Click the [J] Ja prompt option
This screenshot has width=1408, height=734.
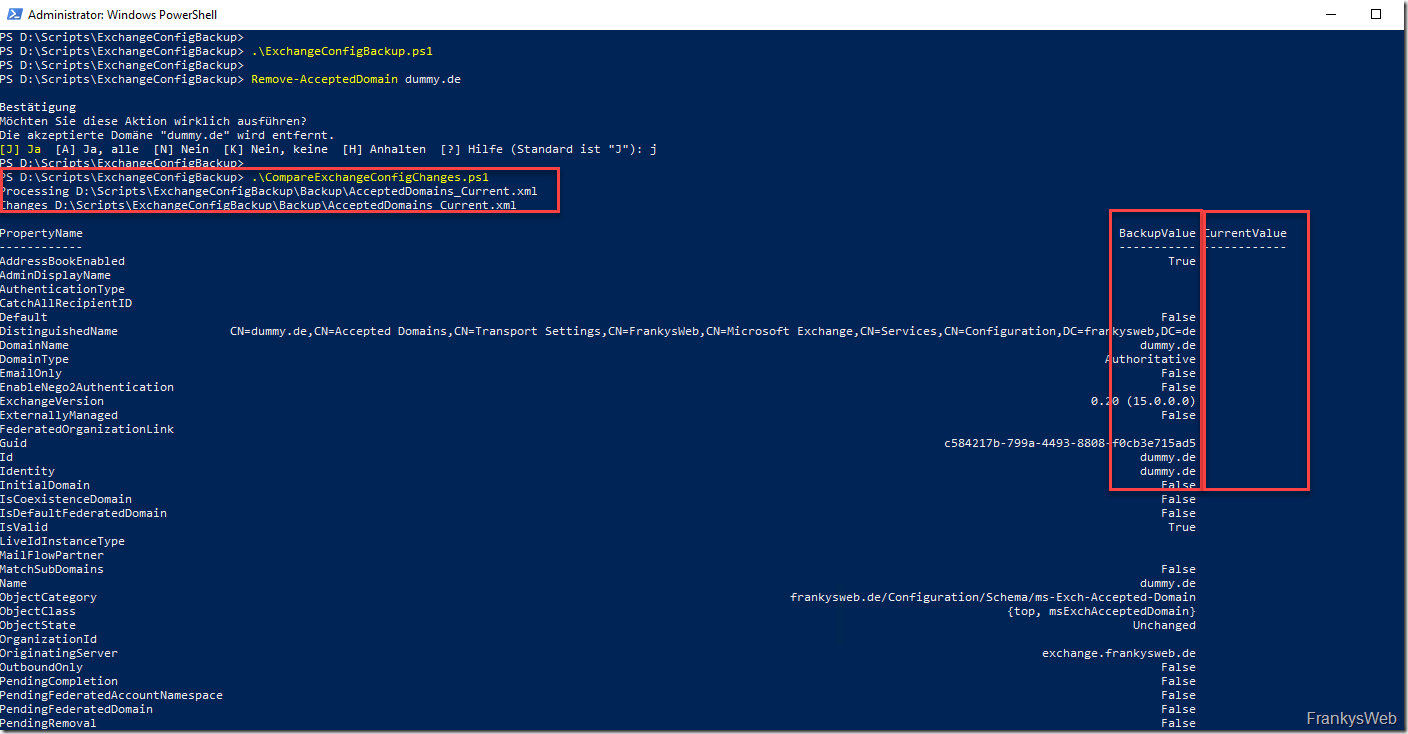coord(21,149)
